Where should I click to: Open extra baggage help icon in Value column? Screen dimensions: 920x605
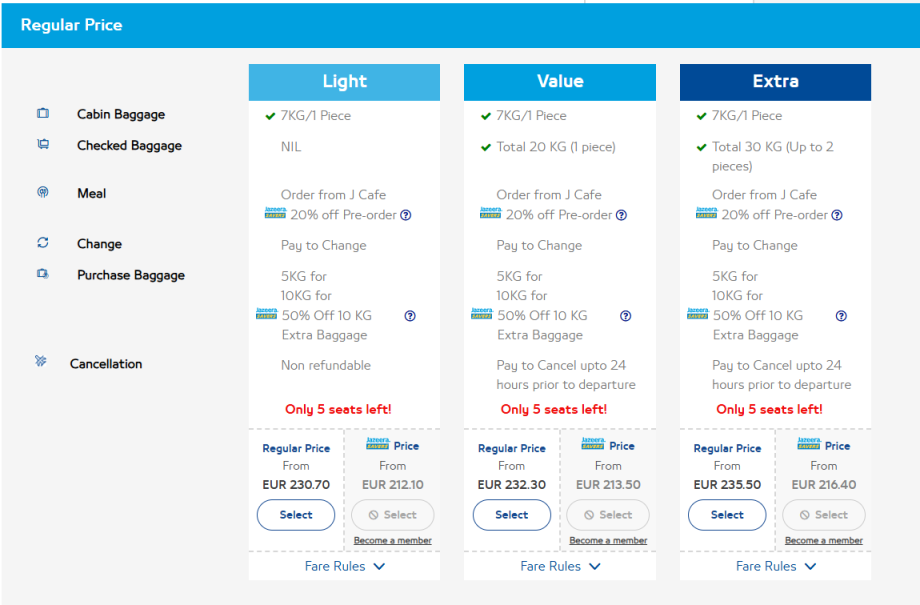625,316
